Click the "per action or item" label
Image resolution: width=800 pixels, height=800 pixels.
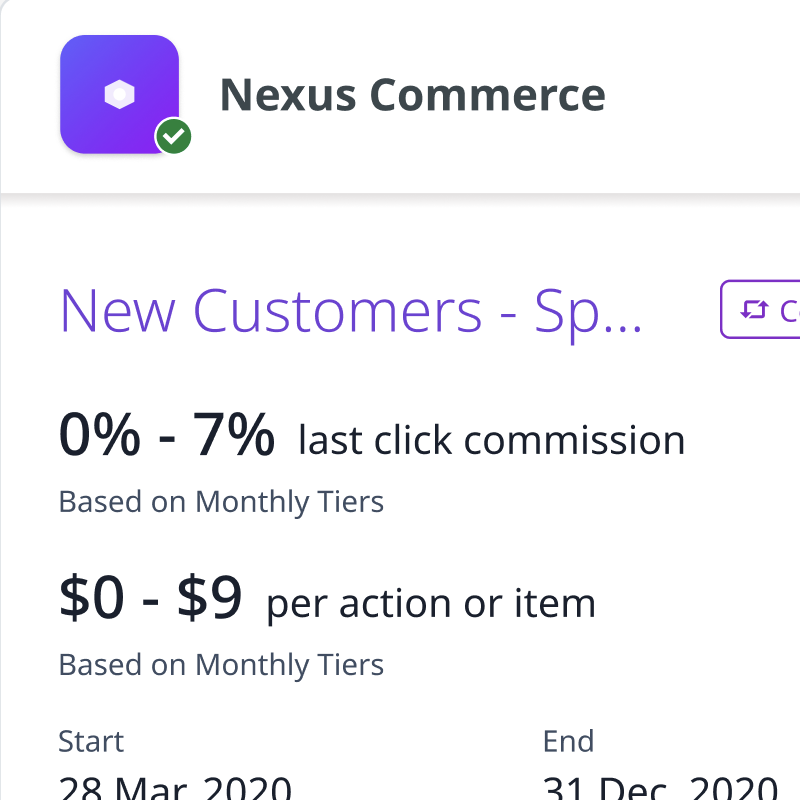[x=430, y=603]
